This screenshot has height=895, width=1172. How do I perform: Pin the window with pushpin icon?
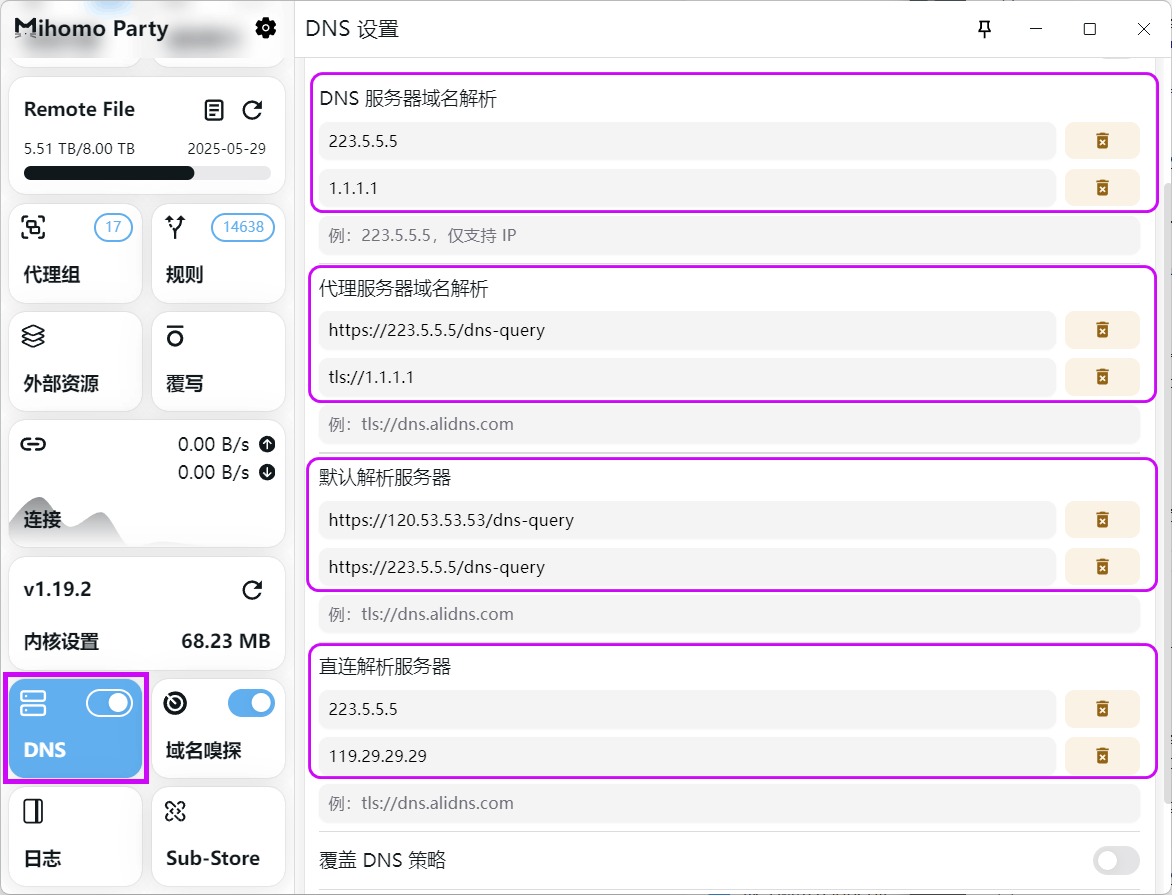[x=985, y=29]
